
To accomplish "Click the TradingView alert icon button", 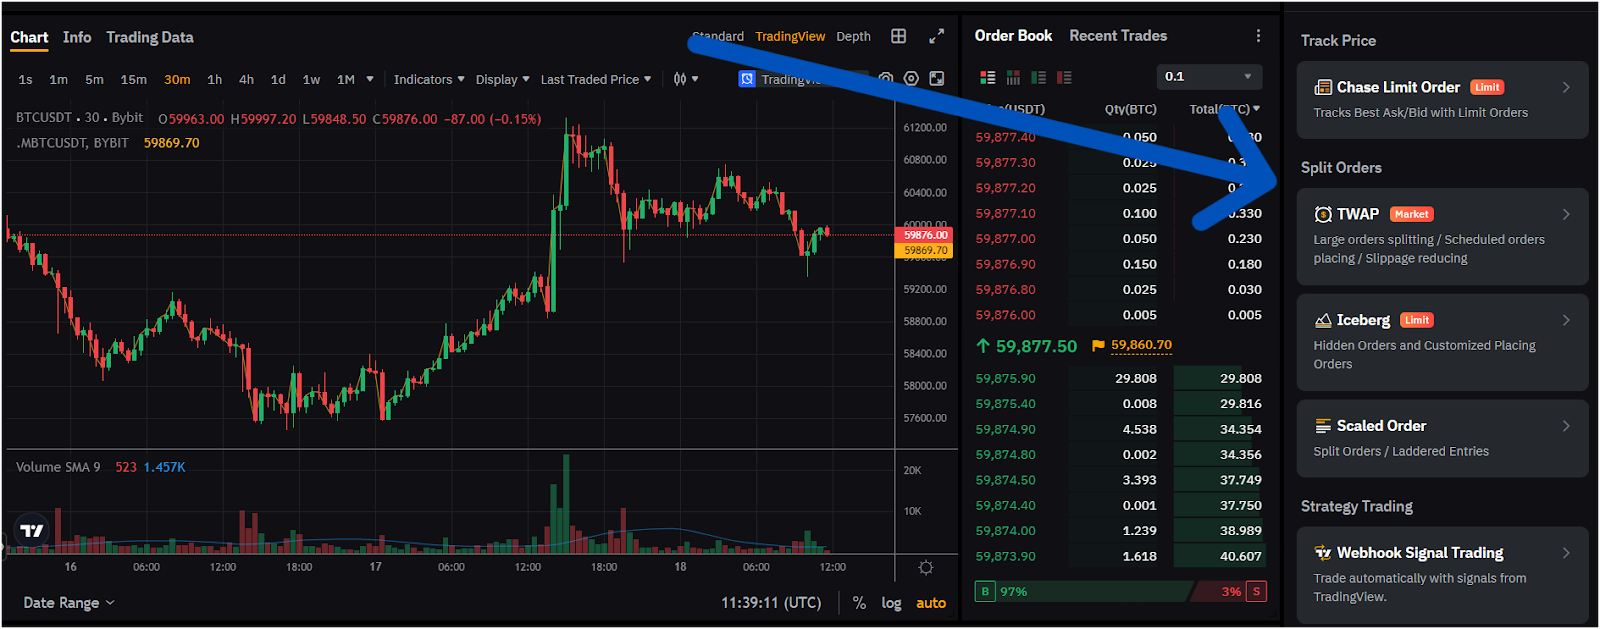I will click(x=747, y=79).
